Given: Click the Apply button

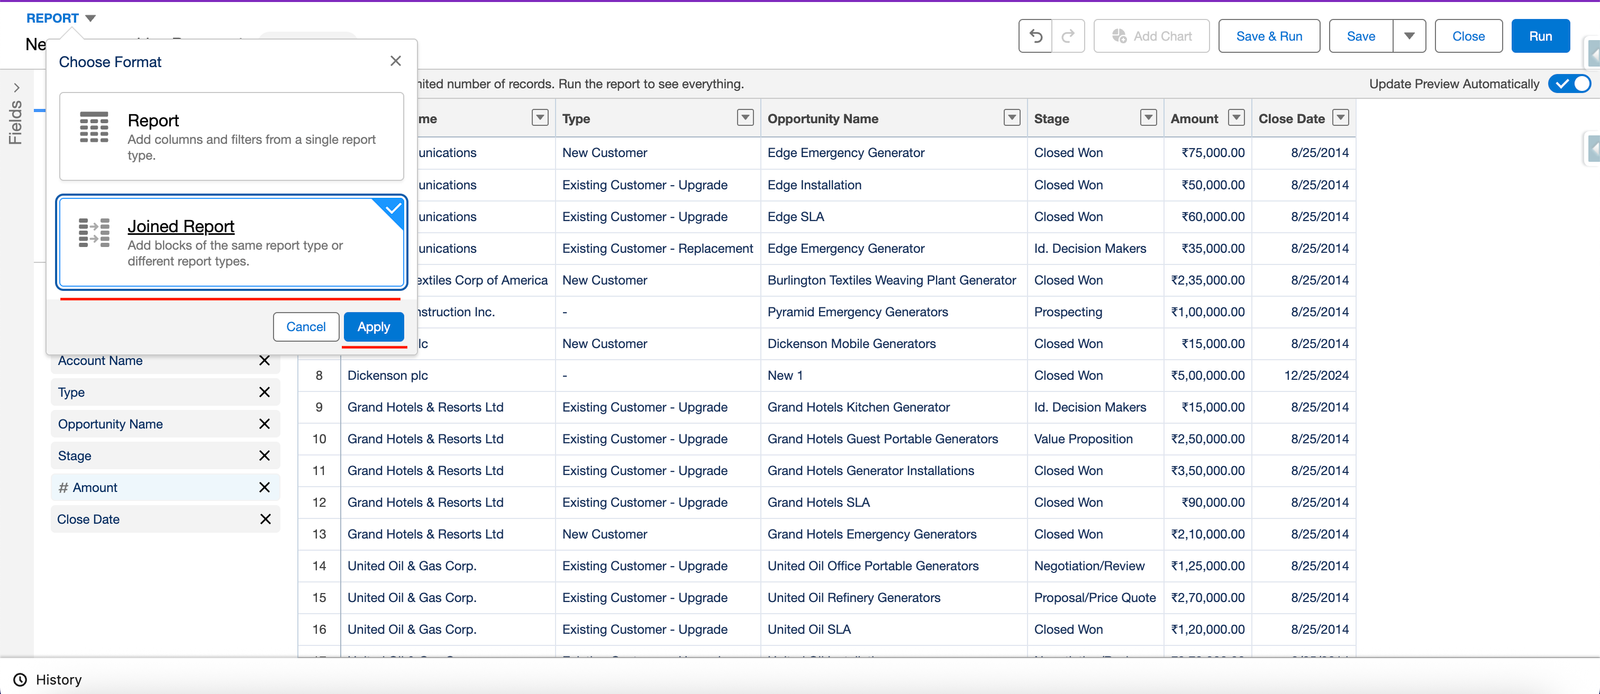Looking at the screenshot, I should pos(373,327).
